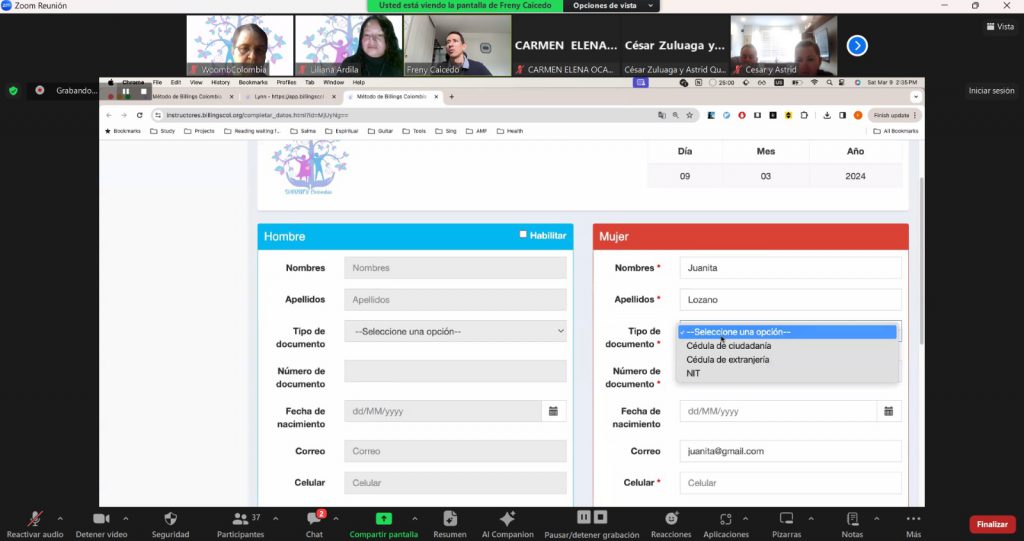Open the Más three-dots menu

tap(914, 519)
